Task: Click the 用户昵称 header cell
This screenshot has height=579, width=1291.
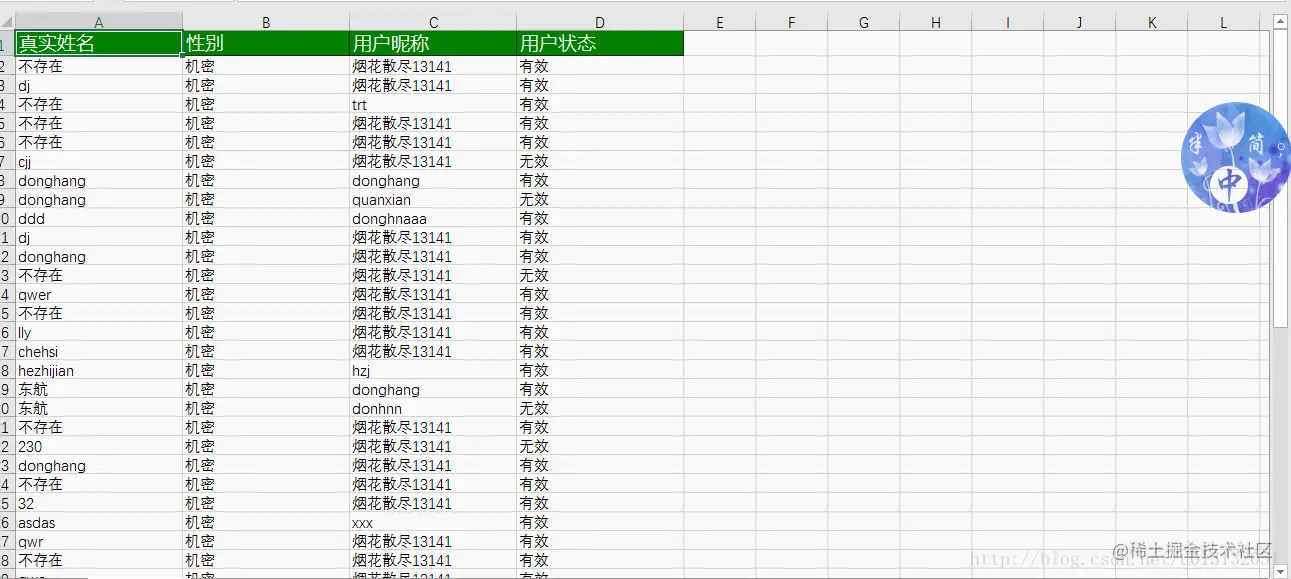Action: [x=432, y=44]
